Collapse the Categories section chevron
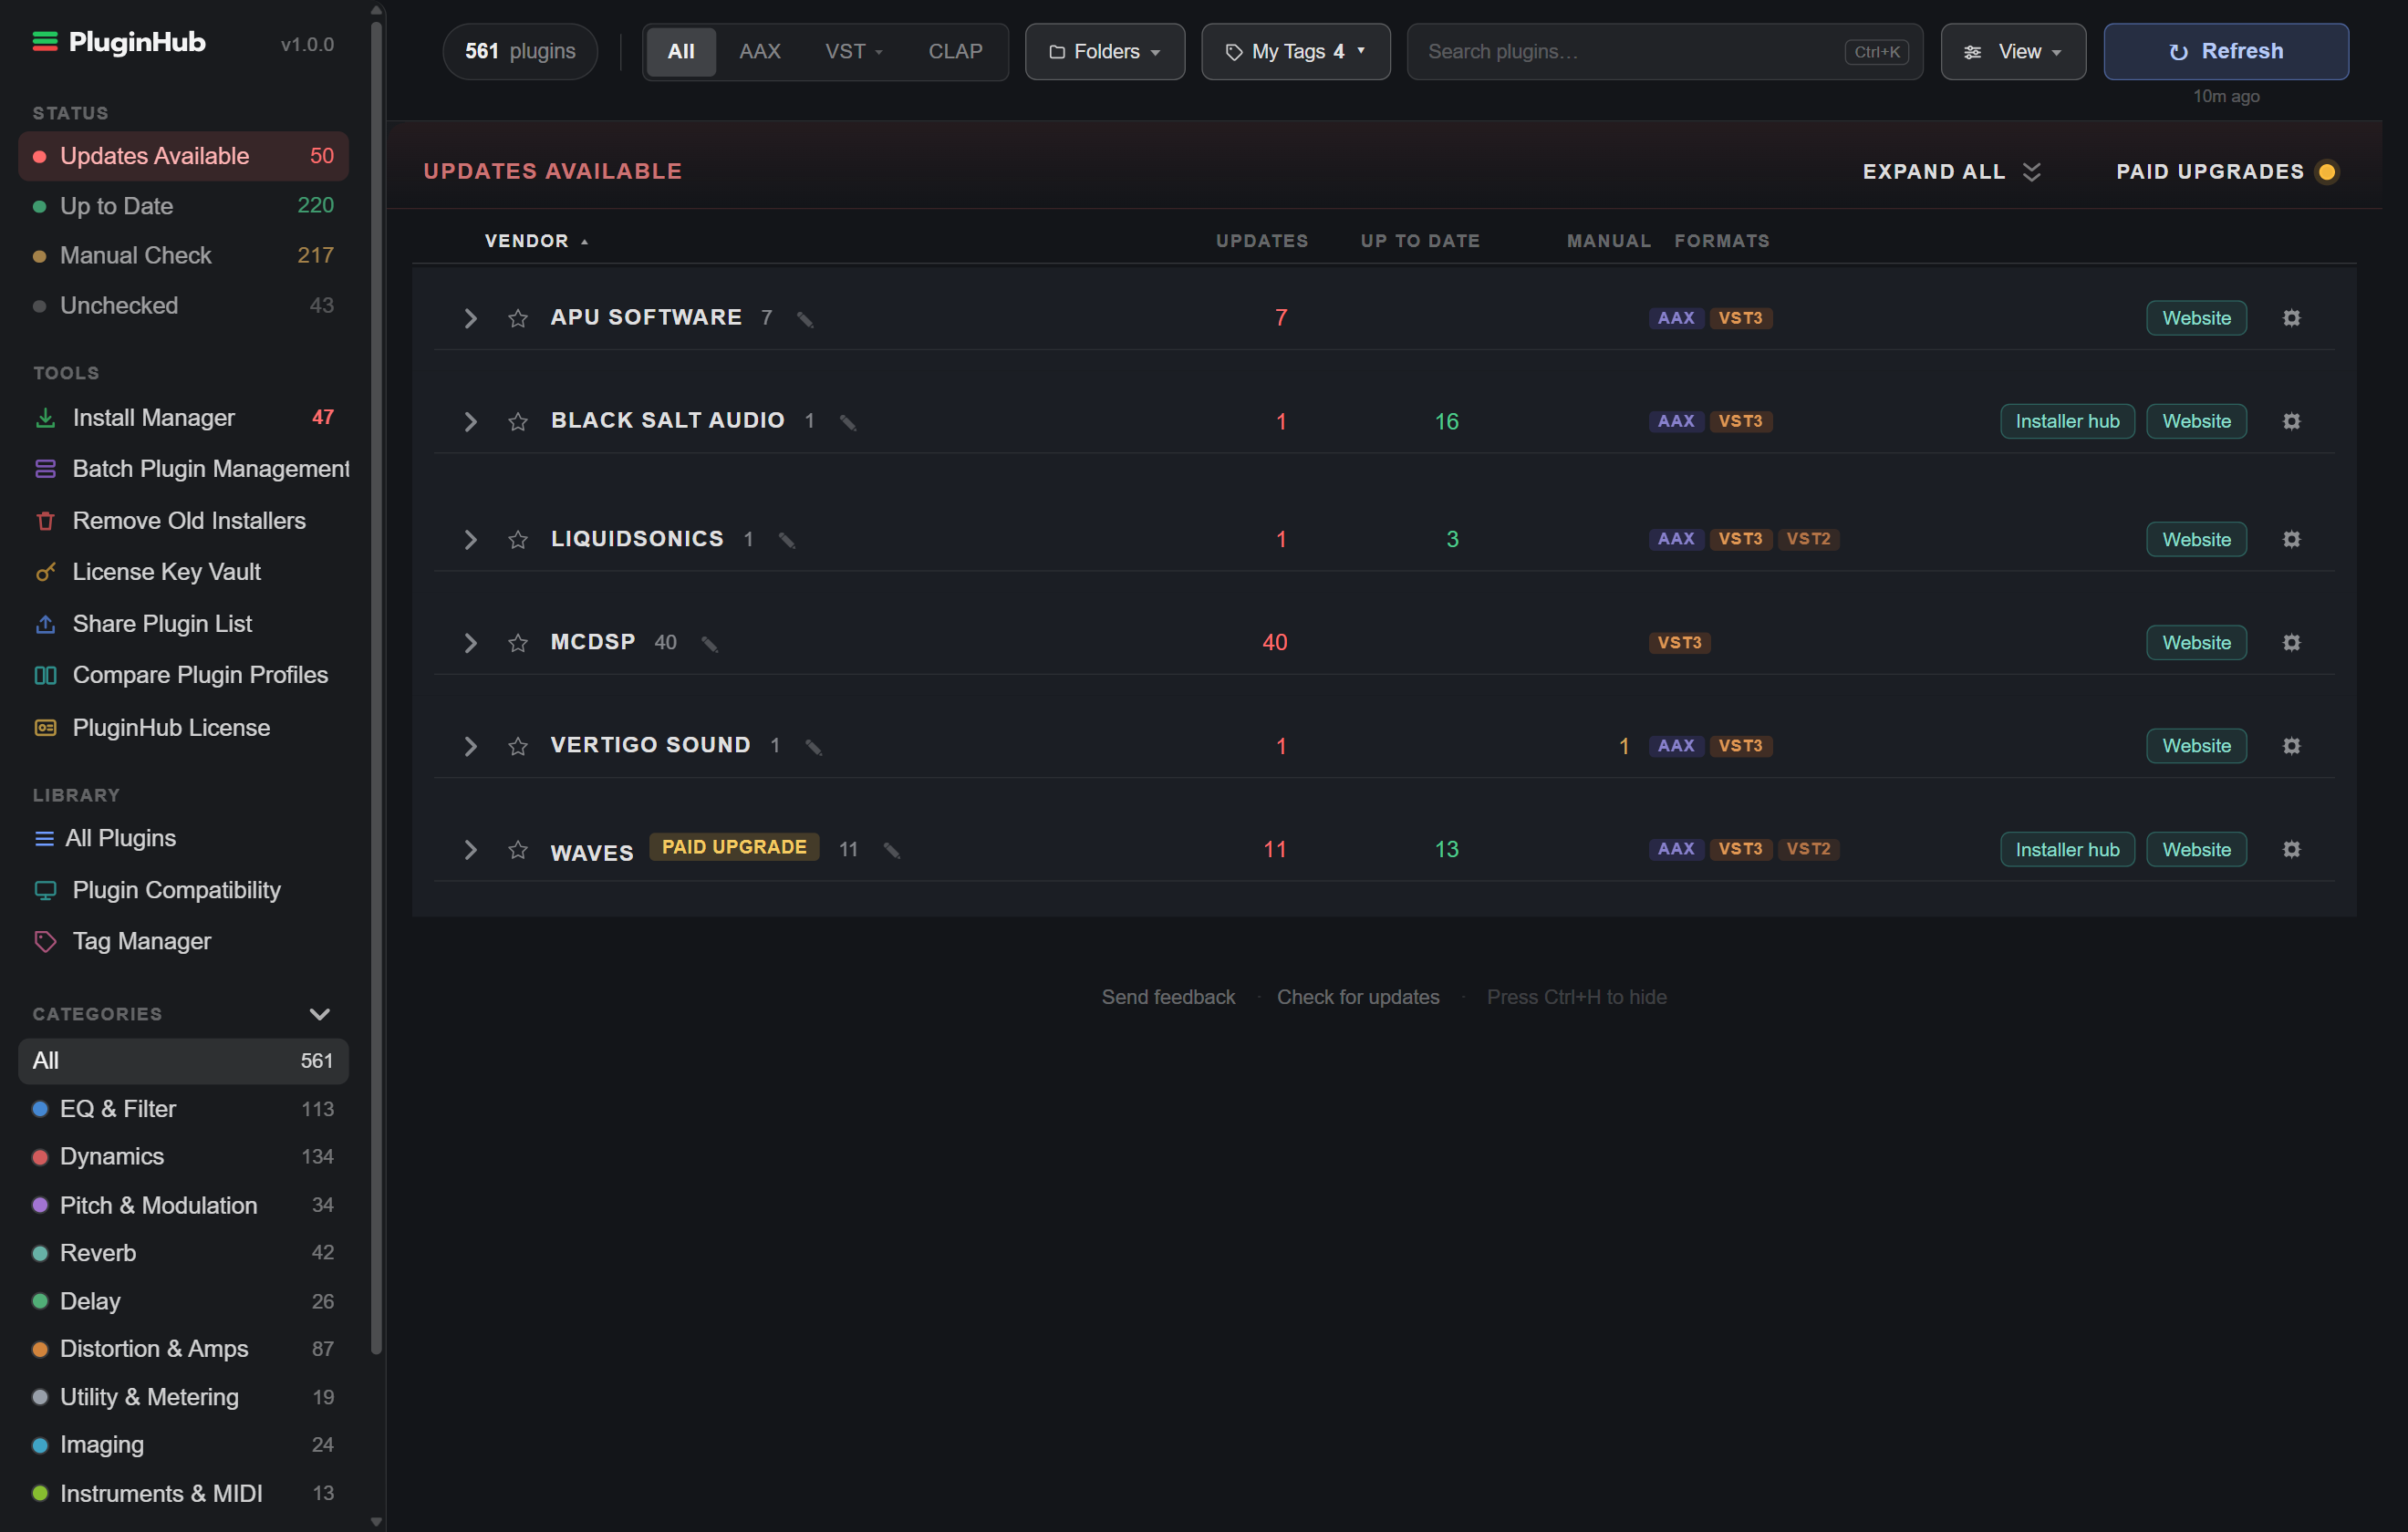 click(319, 1014)
